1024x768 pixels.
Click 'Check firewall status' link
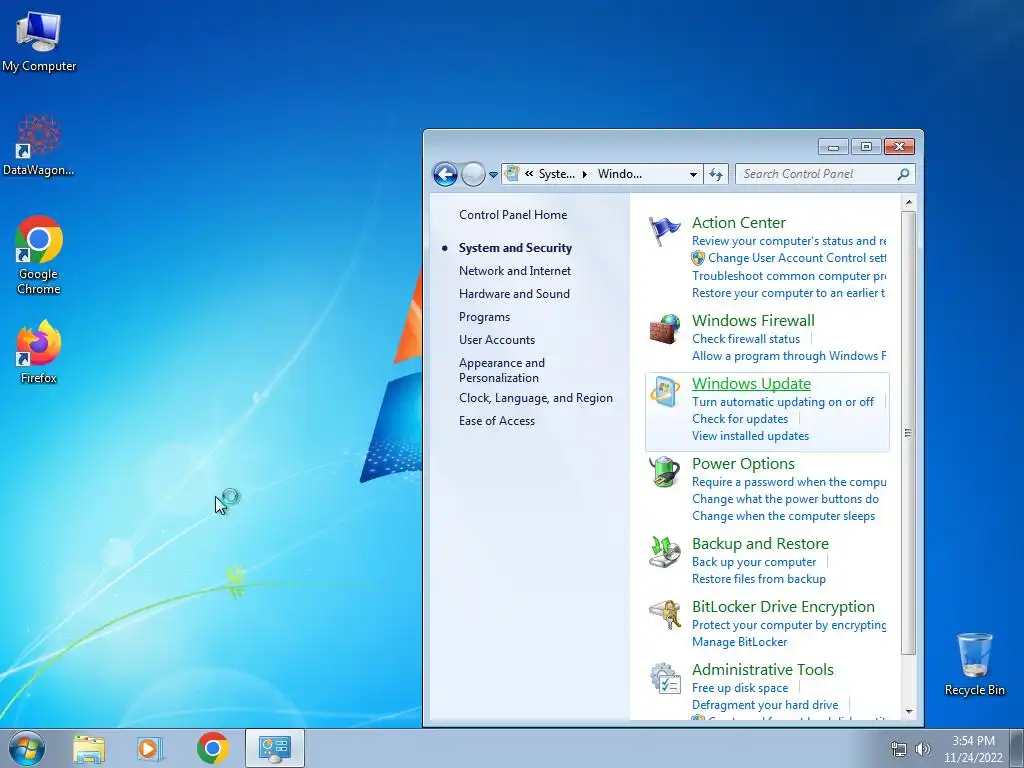[x=746, y=339]
